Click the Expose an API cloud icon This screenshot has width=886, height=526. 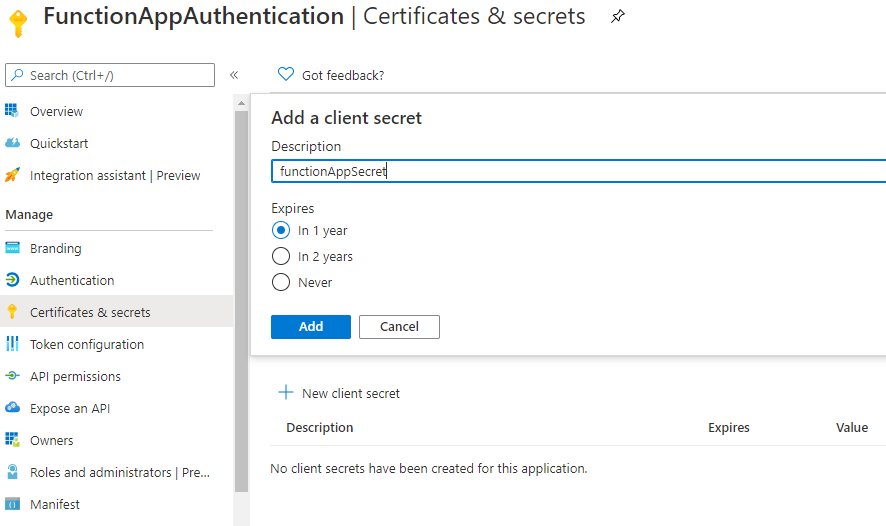(12, 407)
